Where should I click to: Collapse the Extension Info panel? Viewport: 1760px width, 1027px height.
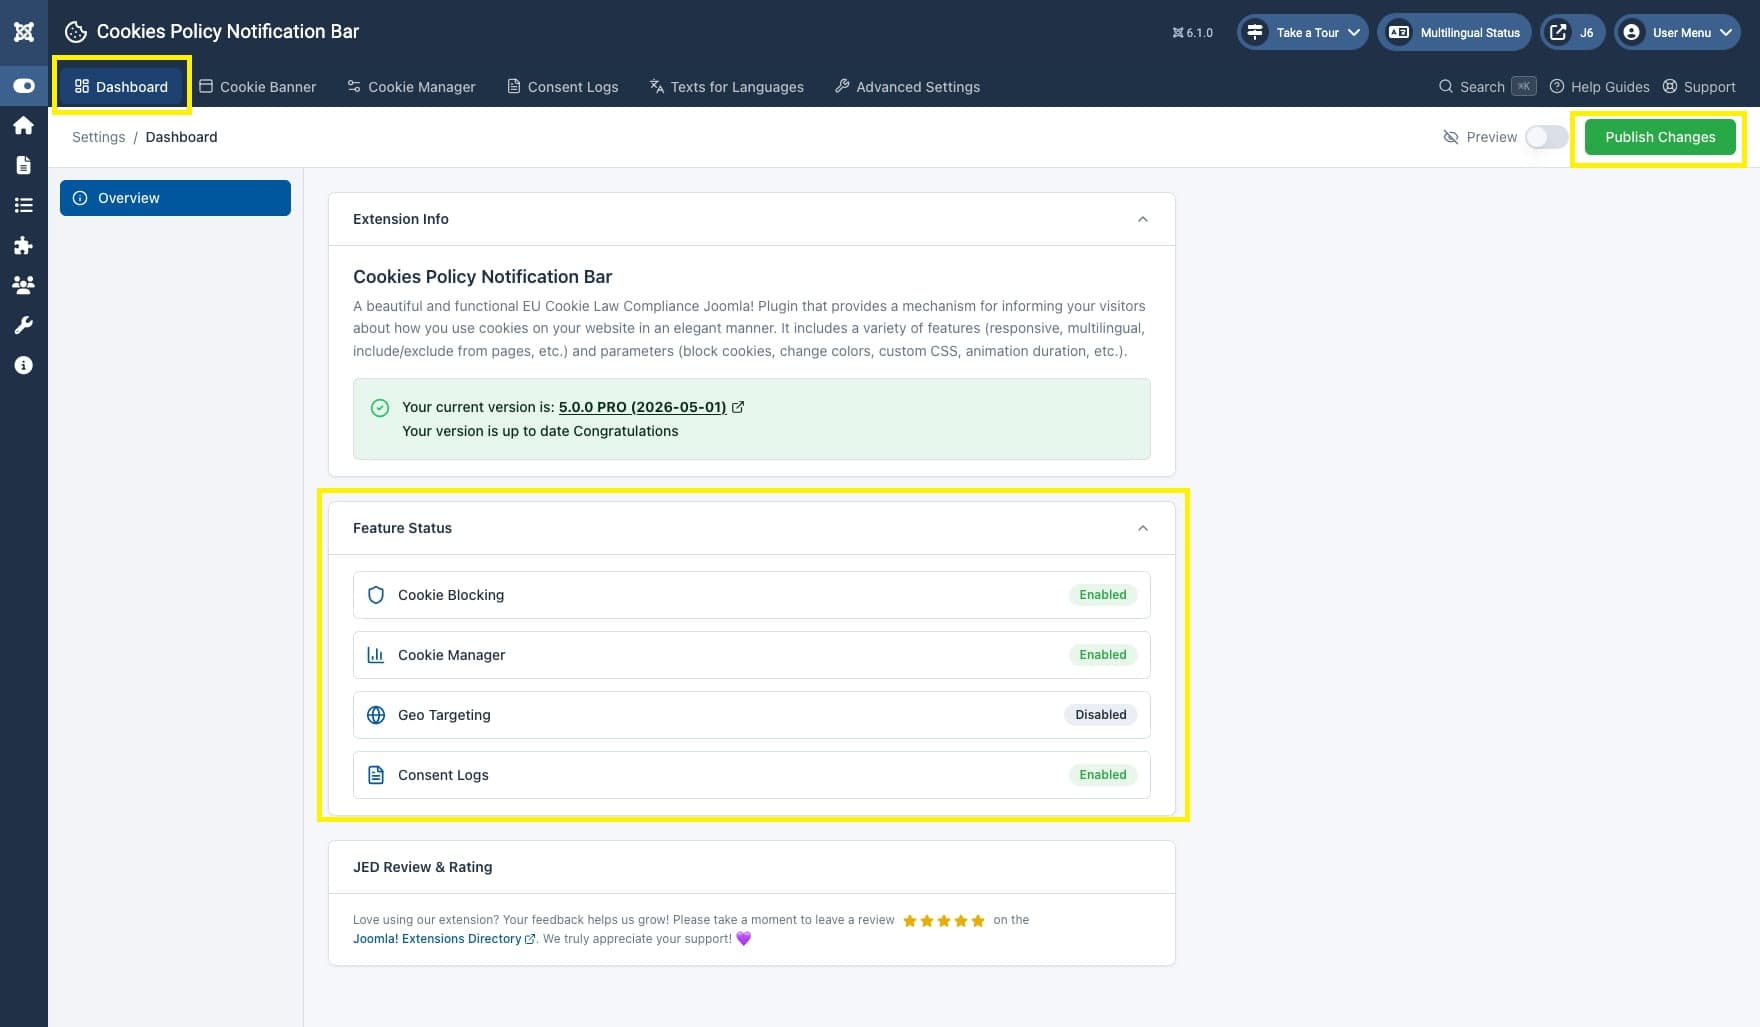click(x=1143, y=219)
